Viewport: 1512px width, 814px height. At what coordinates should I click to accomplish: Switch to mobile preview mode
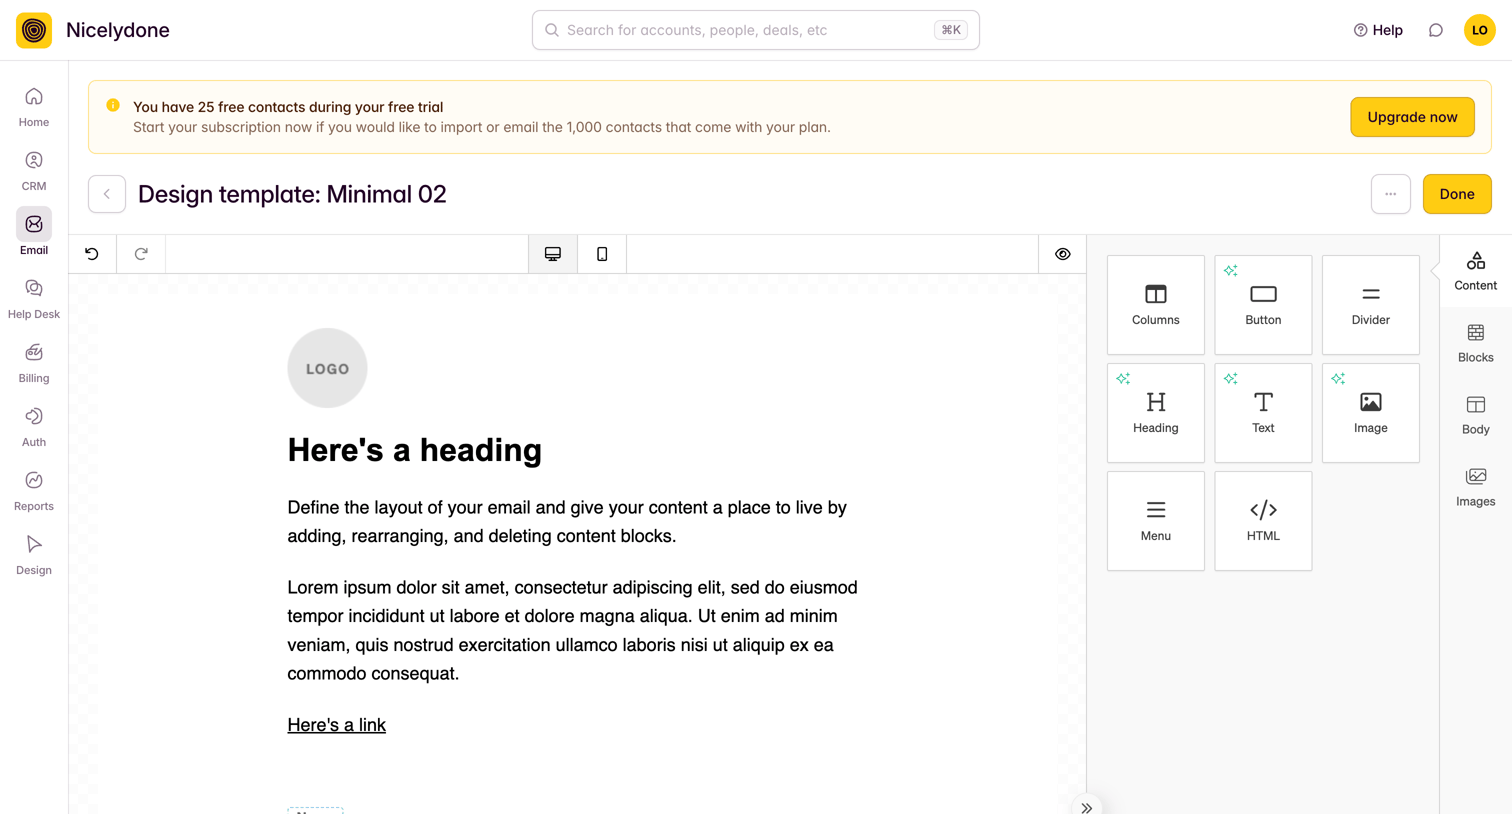pyautogui.click(x=602, y=254)
